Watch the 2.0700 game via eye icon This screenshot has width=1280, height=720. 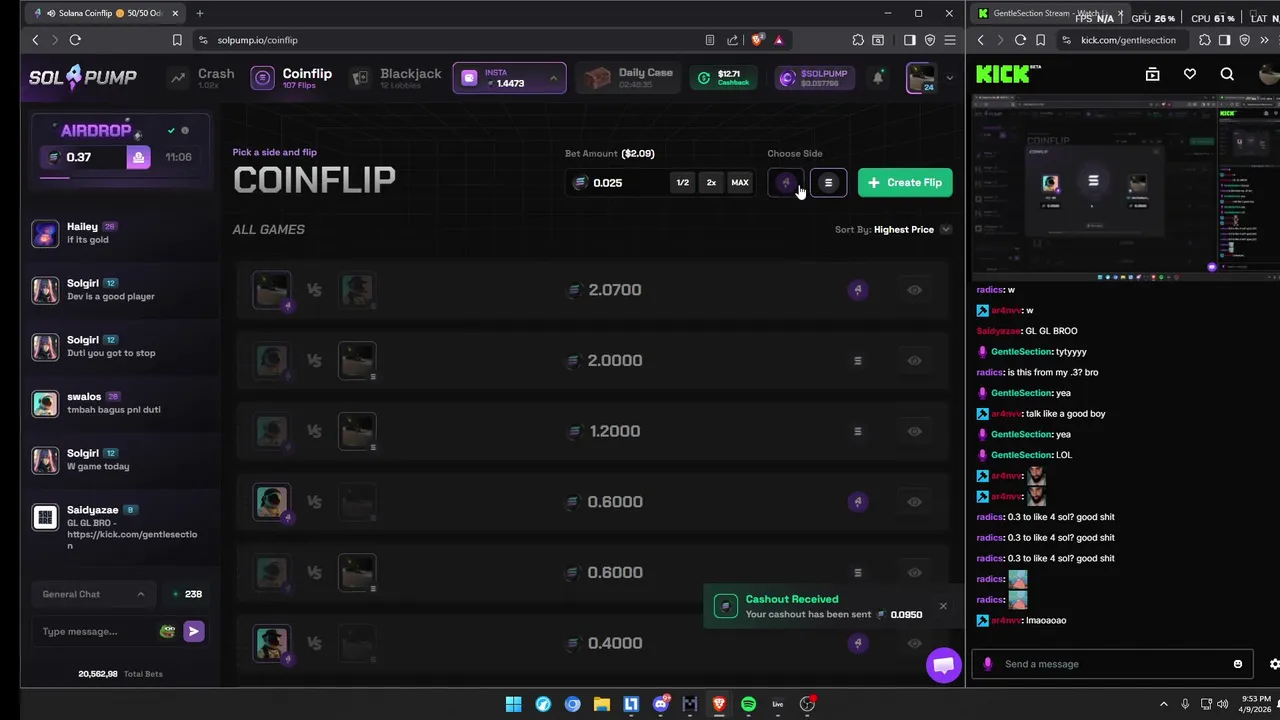[914, 290]
